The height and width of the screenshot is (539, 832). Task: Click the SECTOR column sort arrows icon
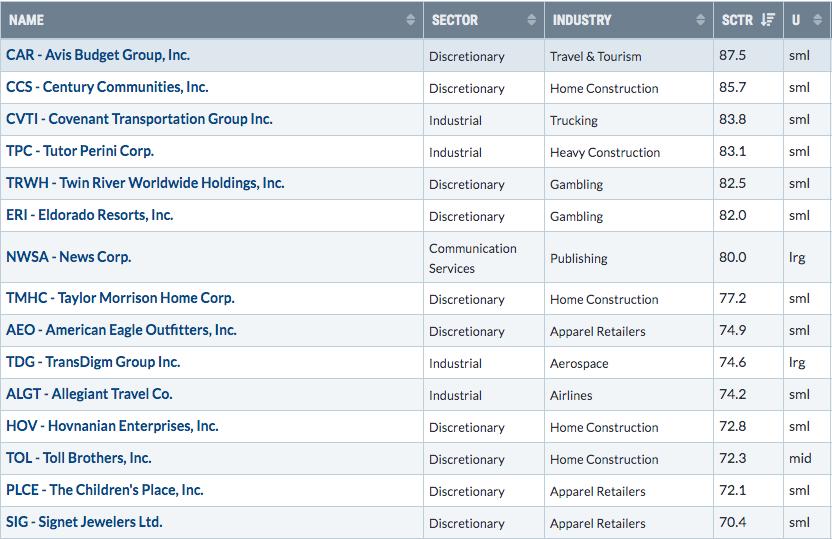point(531,20)
